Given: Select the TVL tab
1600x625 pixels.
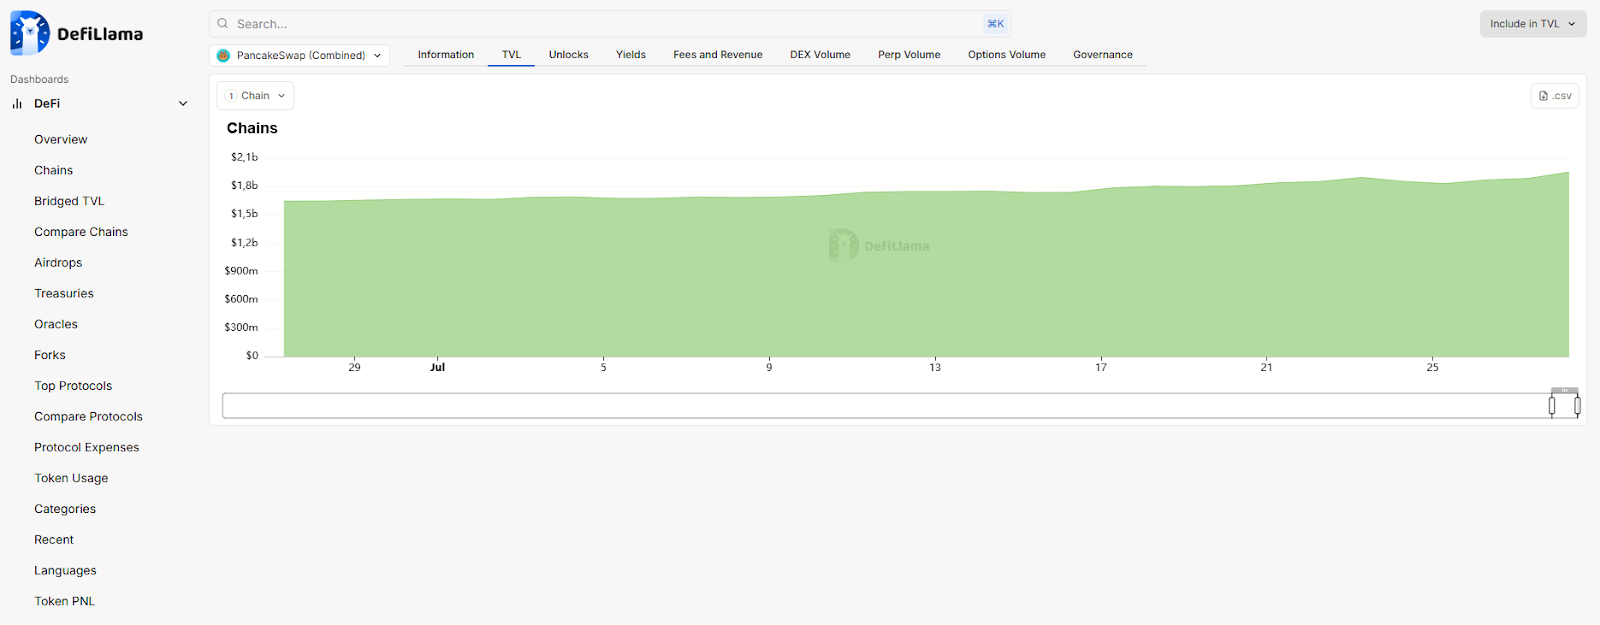Looking at the screenshot, I should (511, 55).
